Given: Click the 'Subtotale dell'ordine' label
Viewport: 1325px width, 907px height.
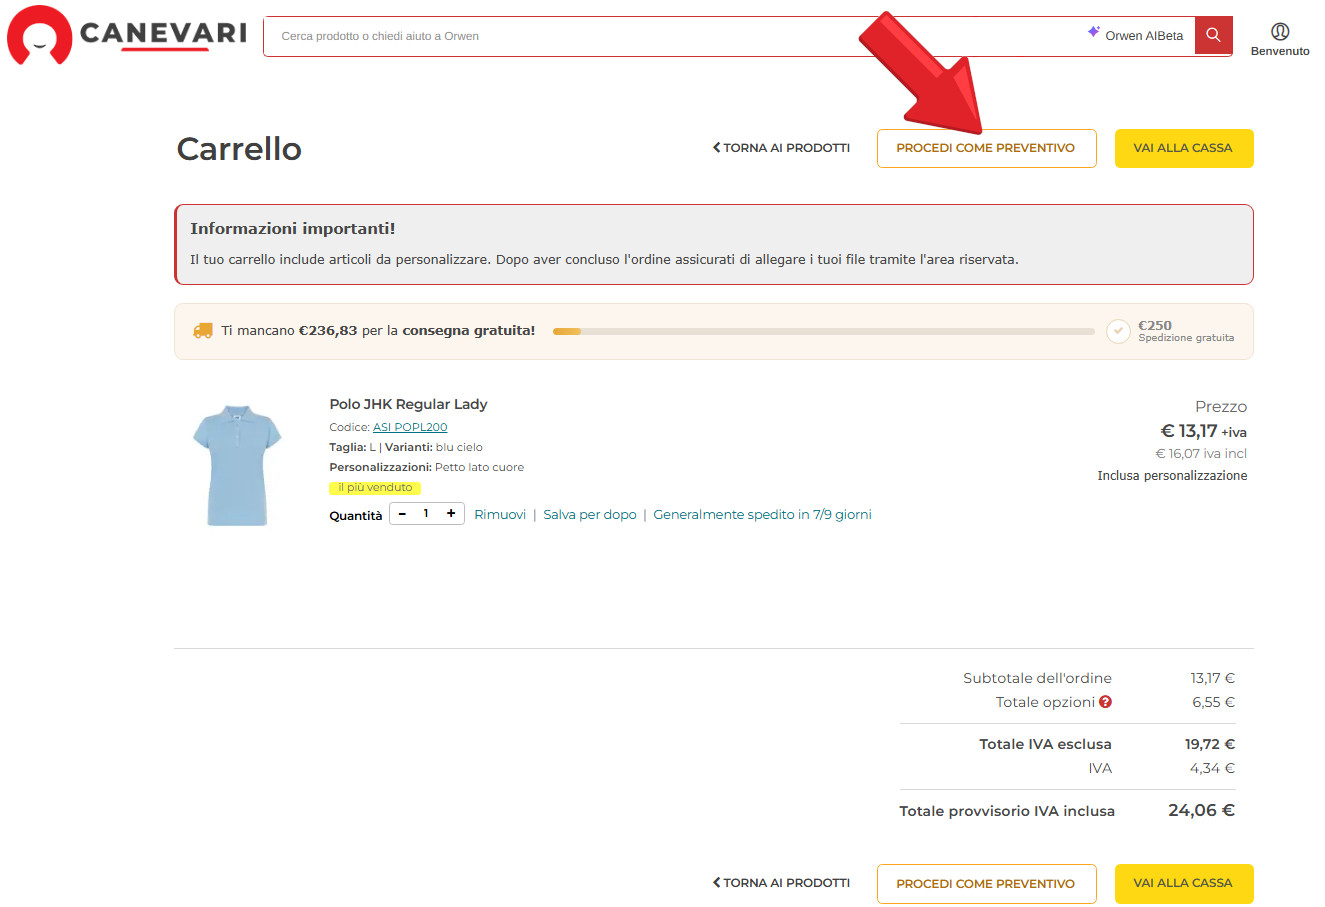Looking at the screenshot, I should pos(1037,678).
